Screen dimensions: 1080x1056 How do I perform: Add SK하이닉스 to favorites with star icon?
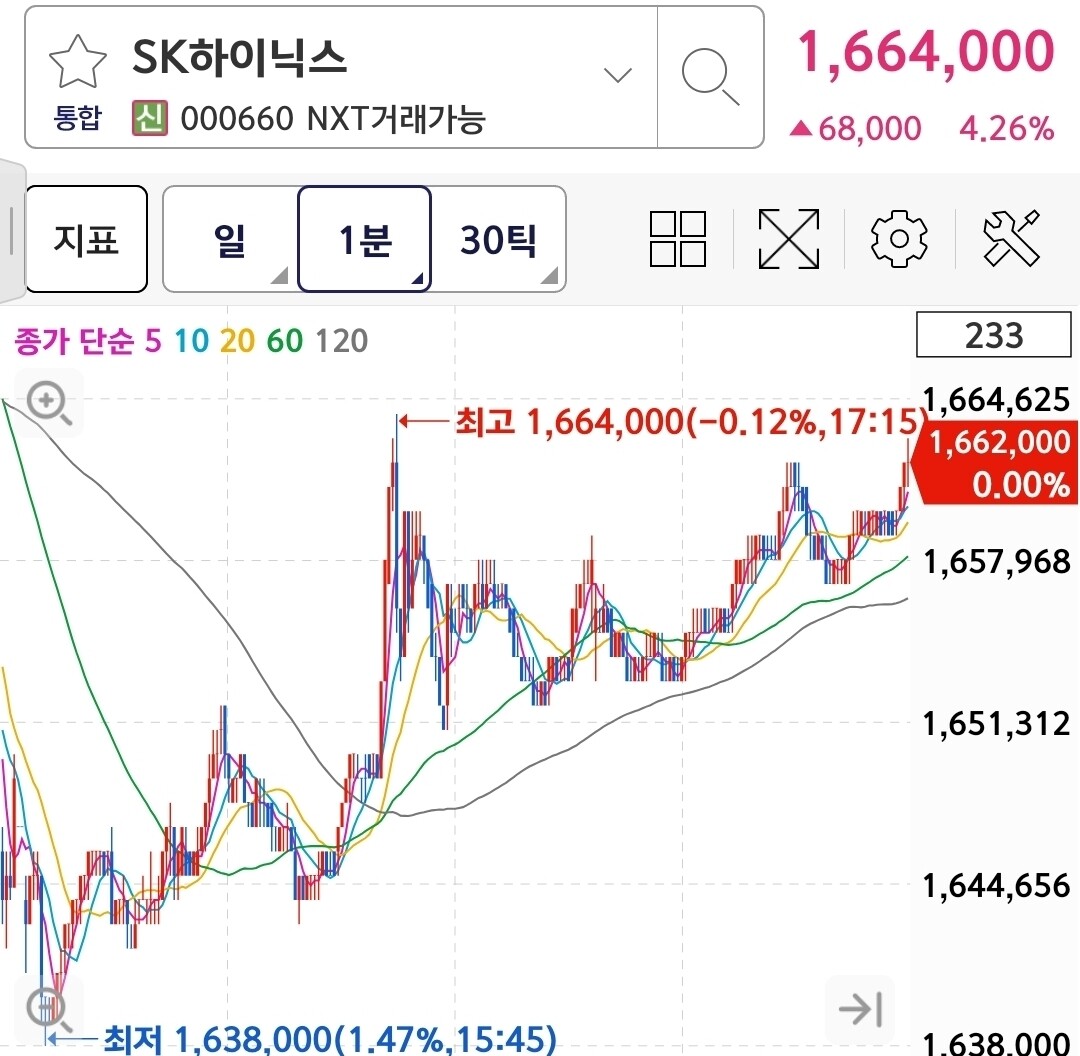tap(78, 61)
